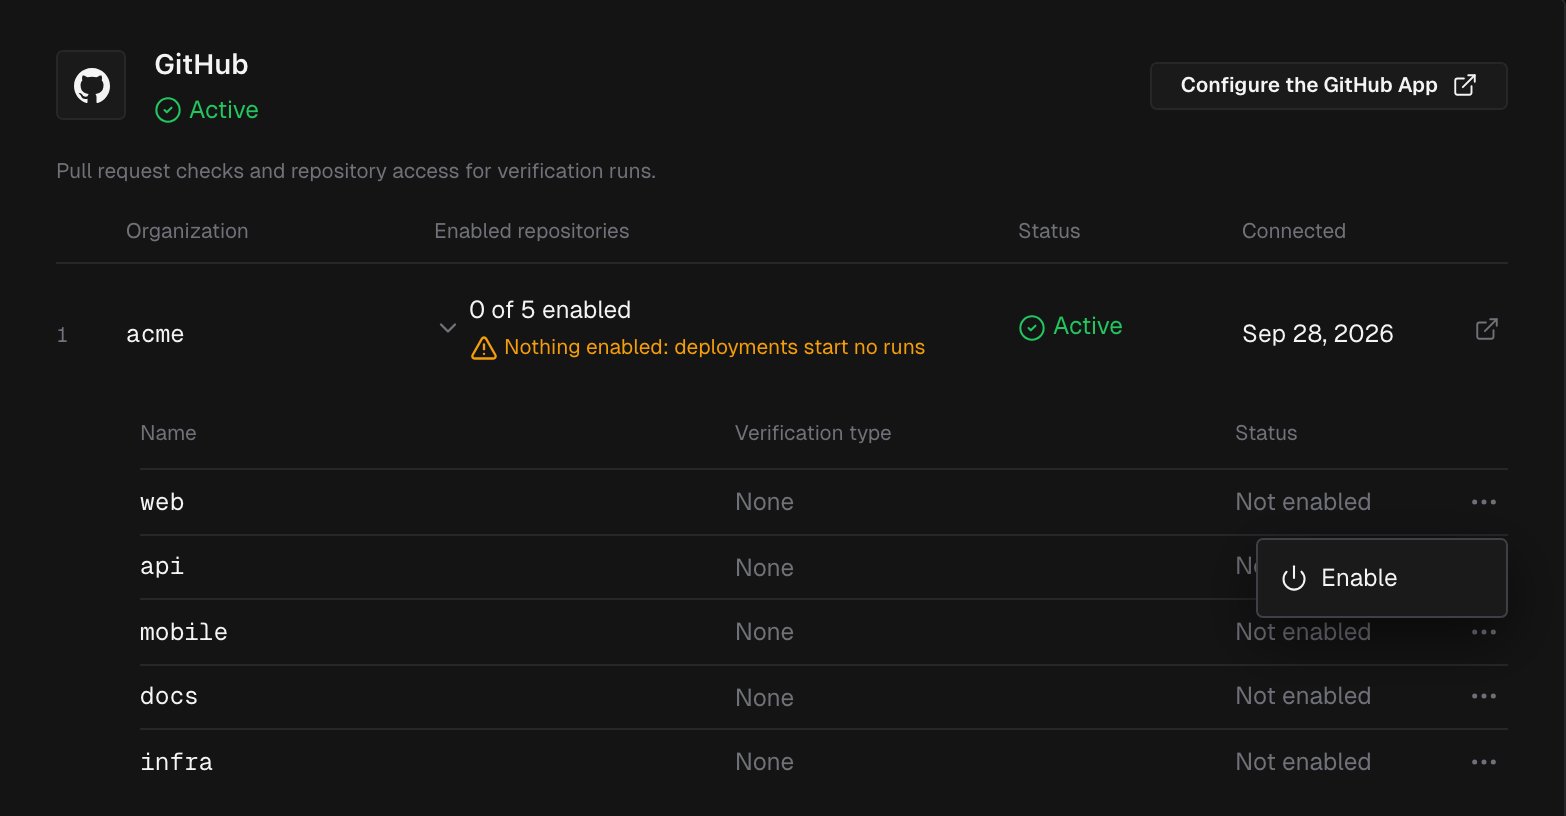
Task: Click the Name column header
Action: click(168, 433)
